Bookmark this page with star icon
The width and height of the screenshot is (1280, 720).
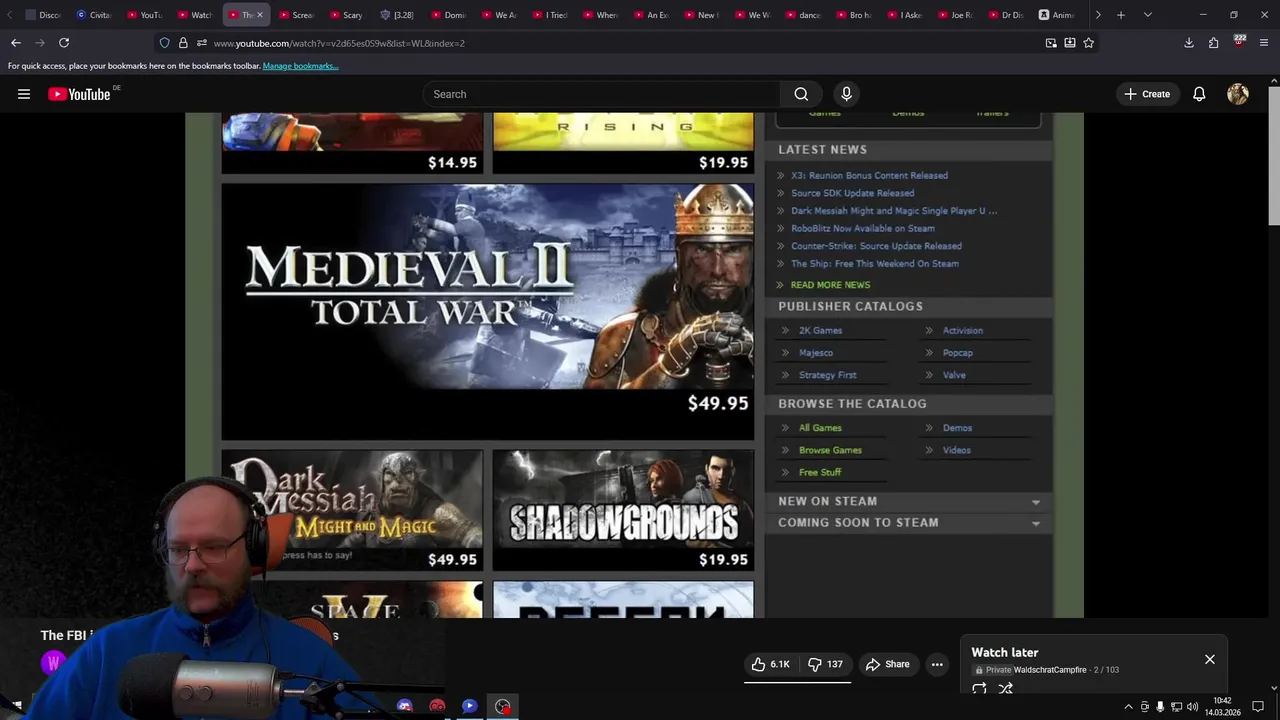pyautogui.click(x=1089, y=43)
